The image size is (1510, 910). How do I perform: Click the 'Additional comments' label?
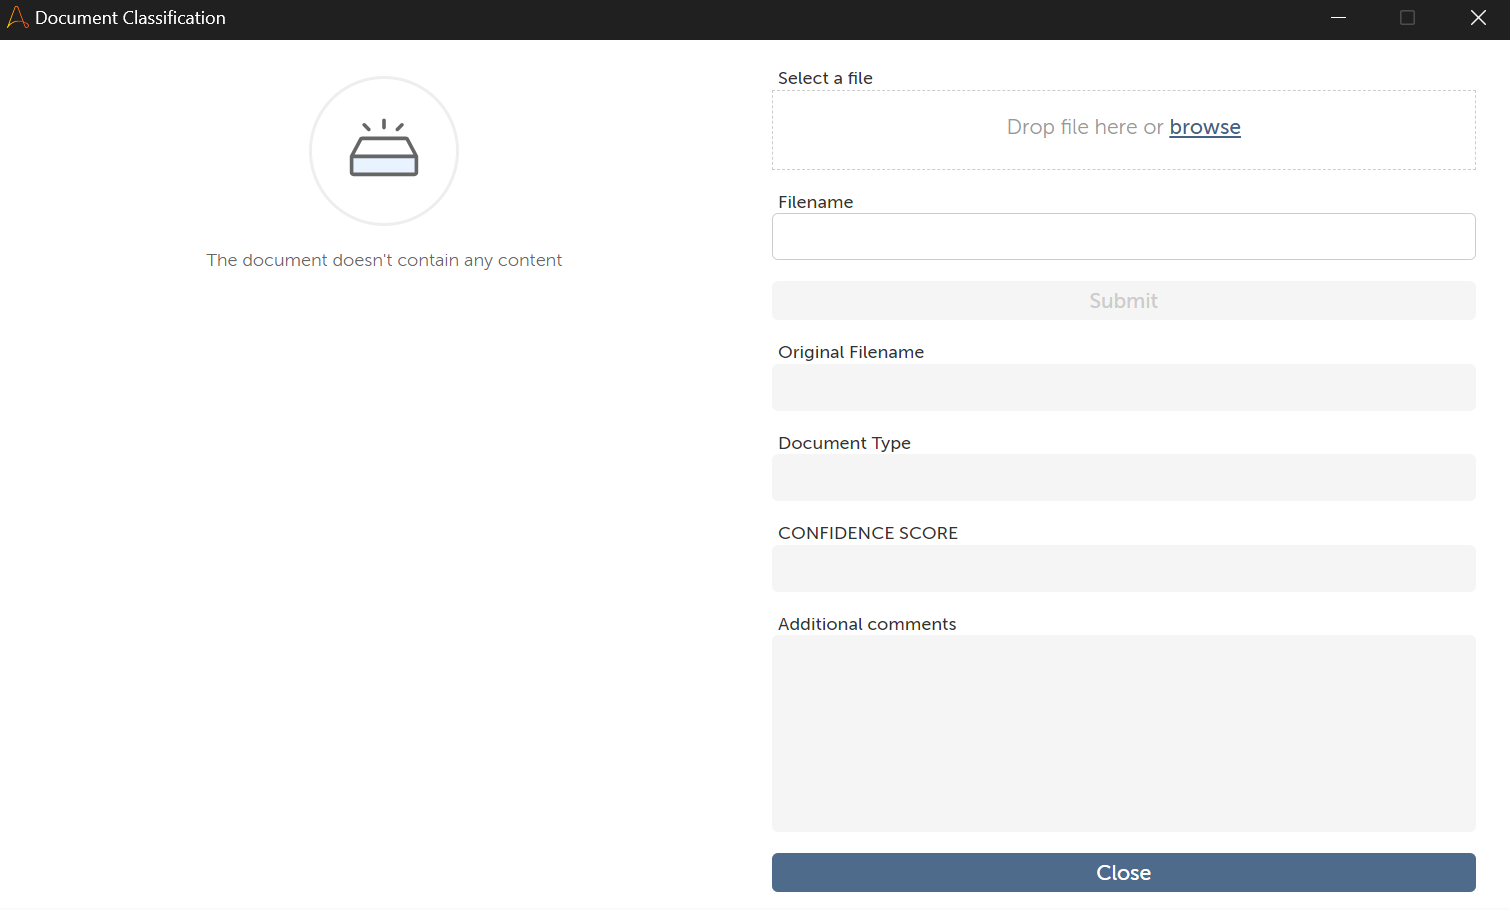(867, 624)
